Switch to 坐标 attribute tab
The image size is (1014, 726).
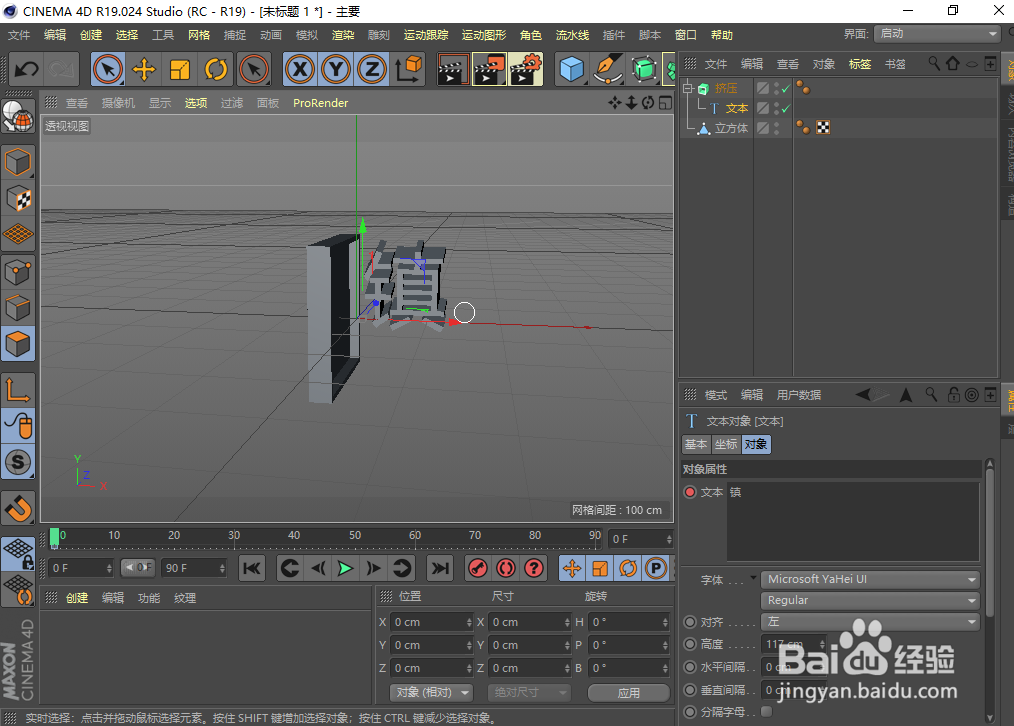click(726, 444)
